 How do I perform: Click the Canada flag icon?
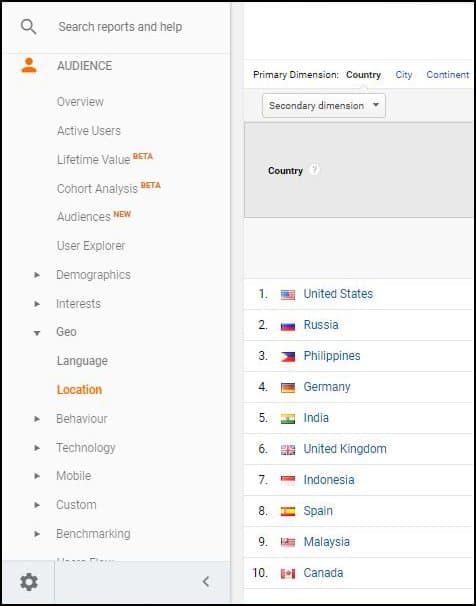[x=288, y=574]
